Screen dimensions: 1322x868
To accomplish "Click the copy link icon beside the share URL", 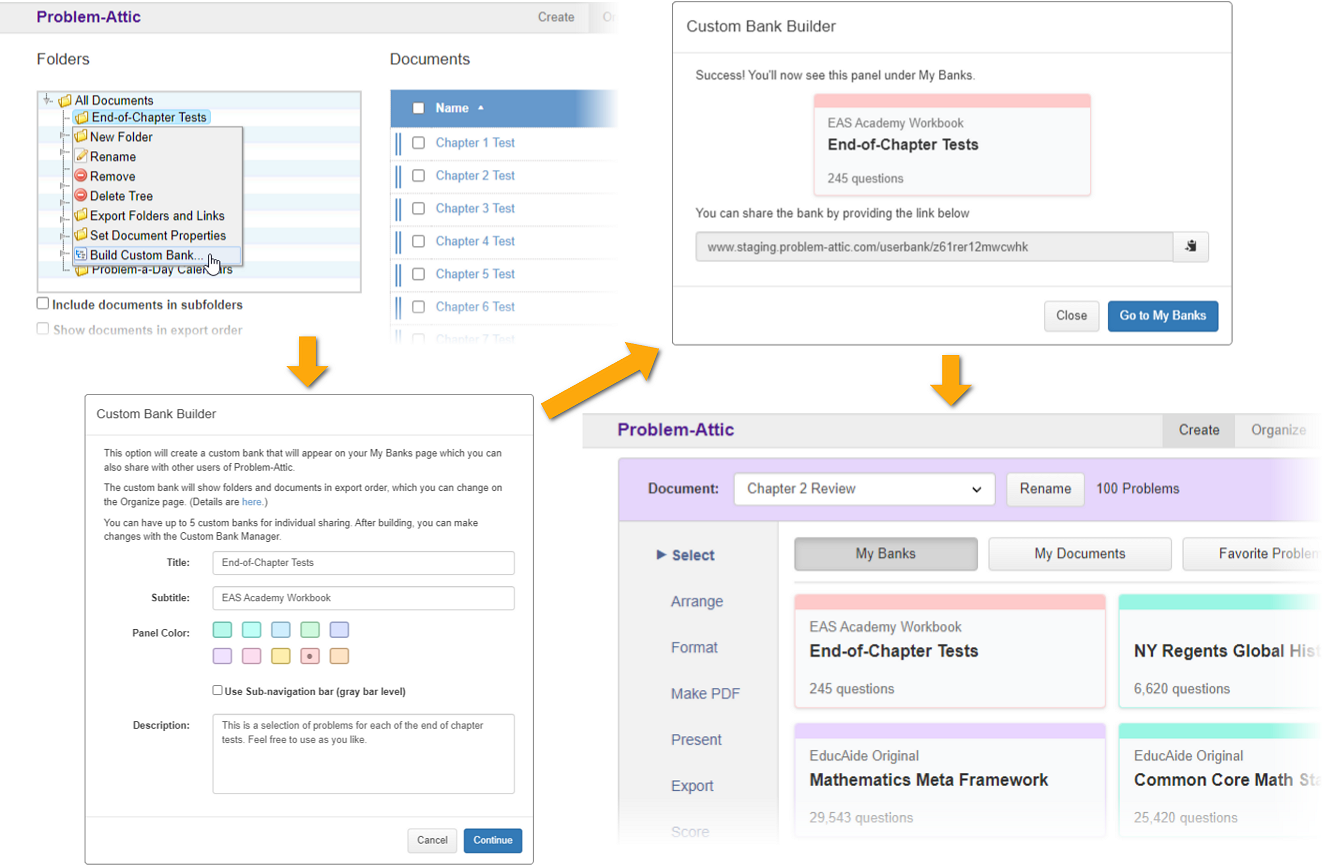I will 1190,247.
